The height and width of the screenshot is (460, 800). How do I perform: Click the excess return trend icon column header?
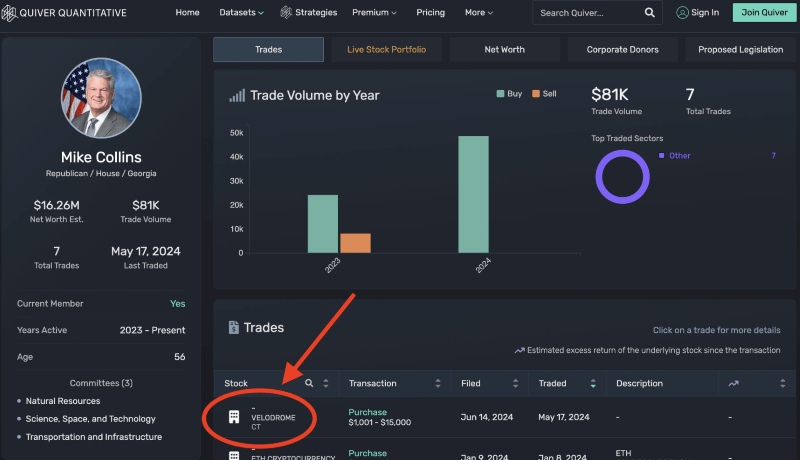(x=733, y=384)
